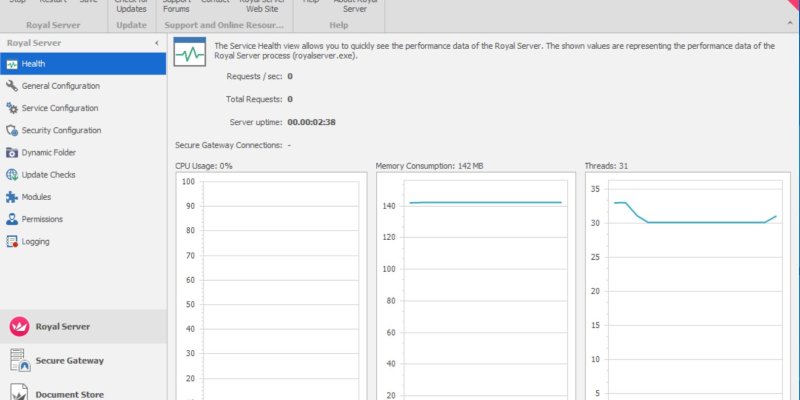Click the Dynamic Folder icon

12,152
